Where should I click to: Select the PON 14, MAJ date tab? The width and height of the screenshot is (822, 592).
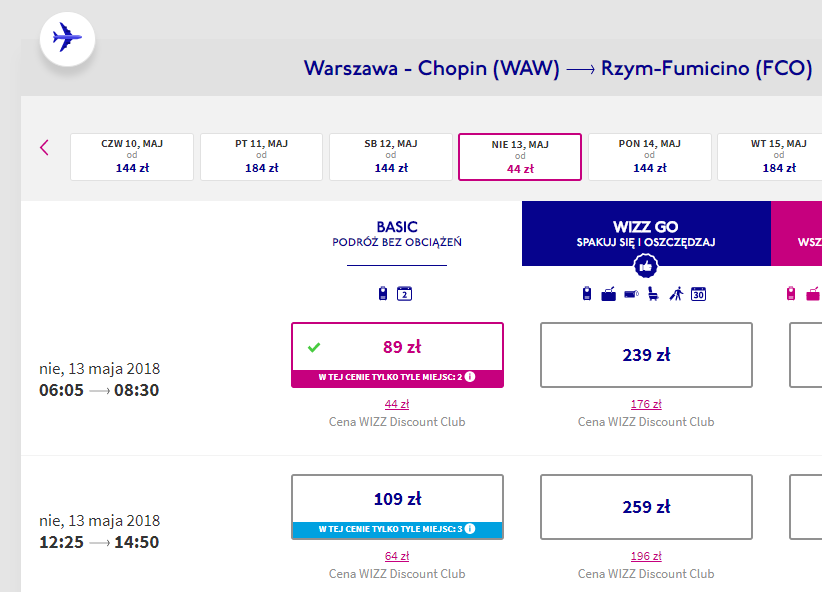click(x=650, y=157)
